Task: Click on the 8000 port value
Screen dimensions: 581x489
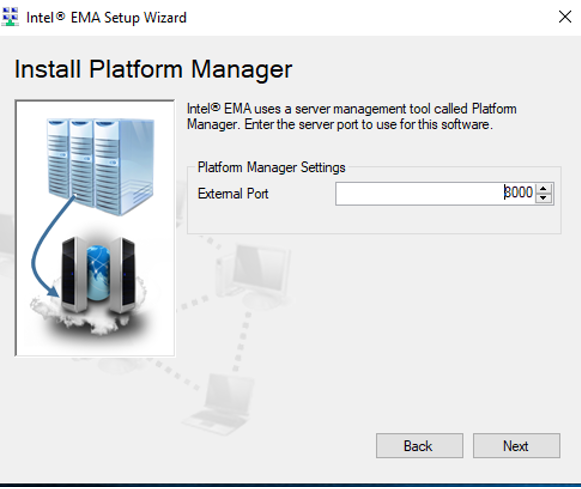Action: click(518, 193)
